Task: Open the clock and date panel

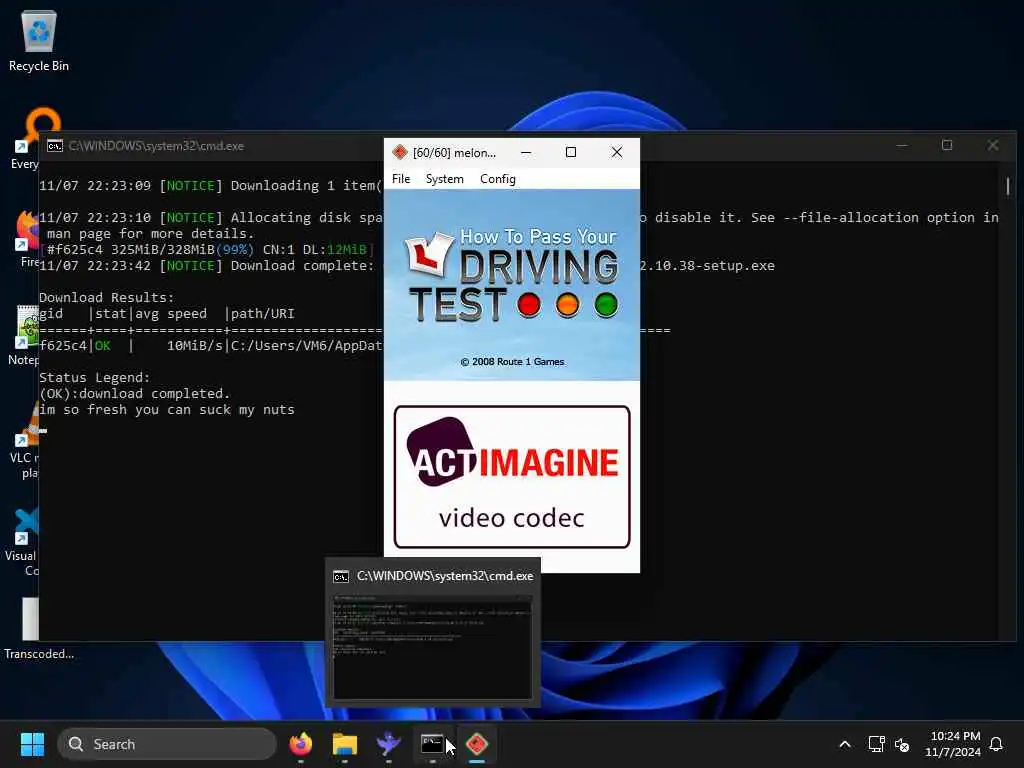Action: pos(953,744)
